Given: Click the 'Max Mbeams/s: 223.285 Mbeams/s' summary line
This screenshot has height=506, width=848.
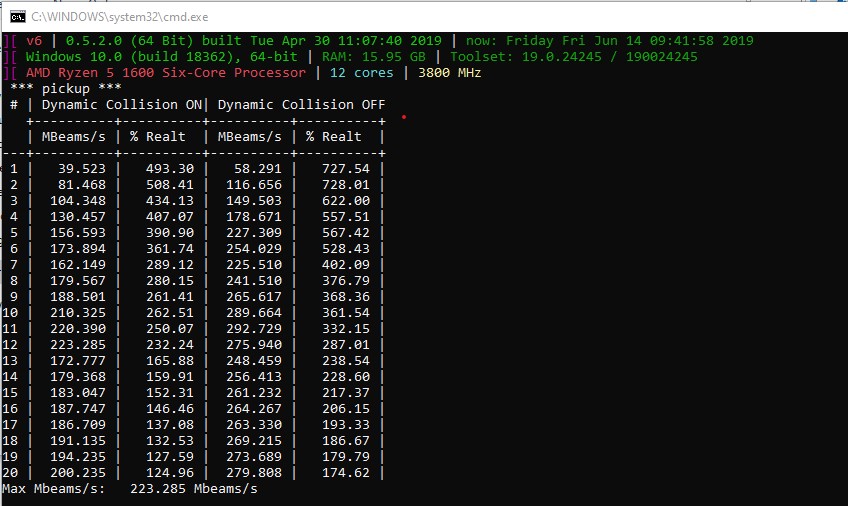Looking at the screenshot, I should [130, 489].
